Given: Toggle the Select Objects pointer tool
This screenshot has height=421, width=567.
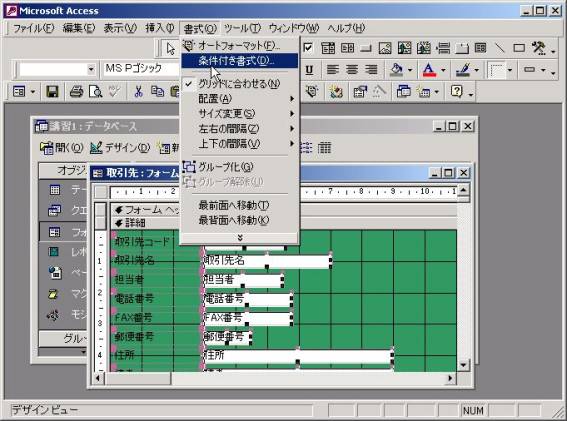Looking at the screenshot, I should [x=170, y=48].
